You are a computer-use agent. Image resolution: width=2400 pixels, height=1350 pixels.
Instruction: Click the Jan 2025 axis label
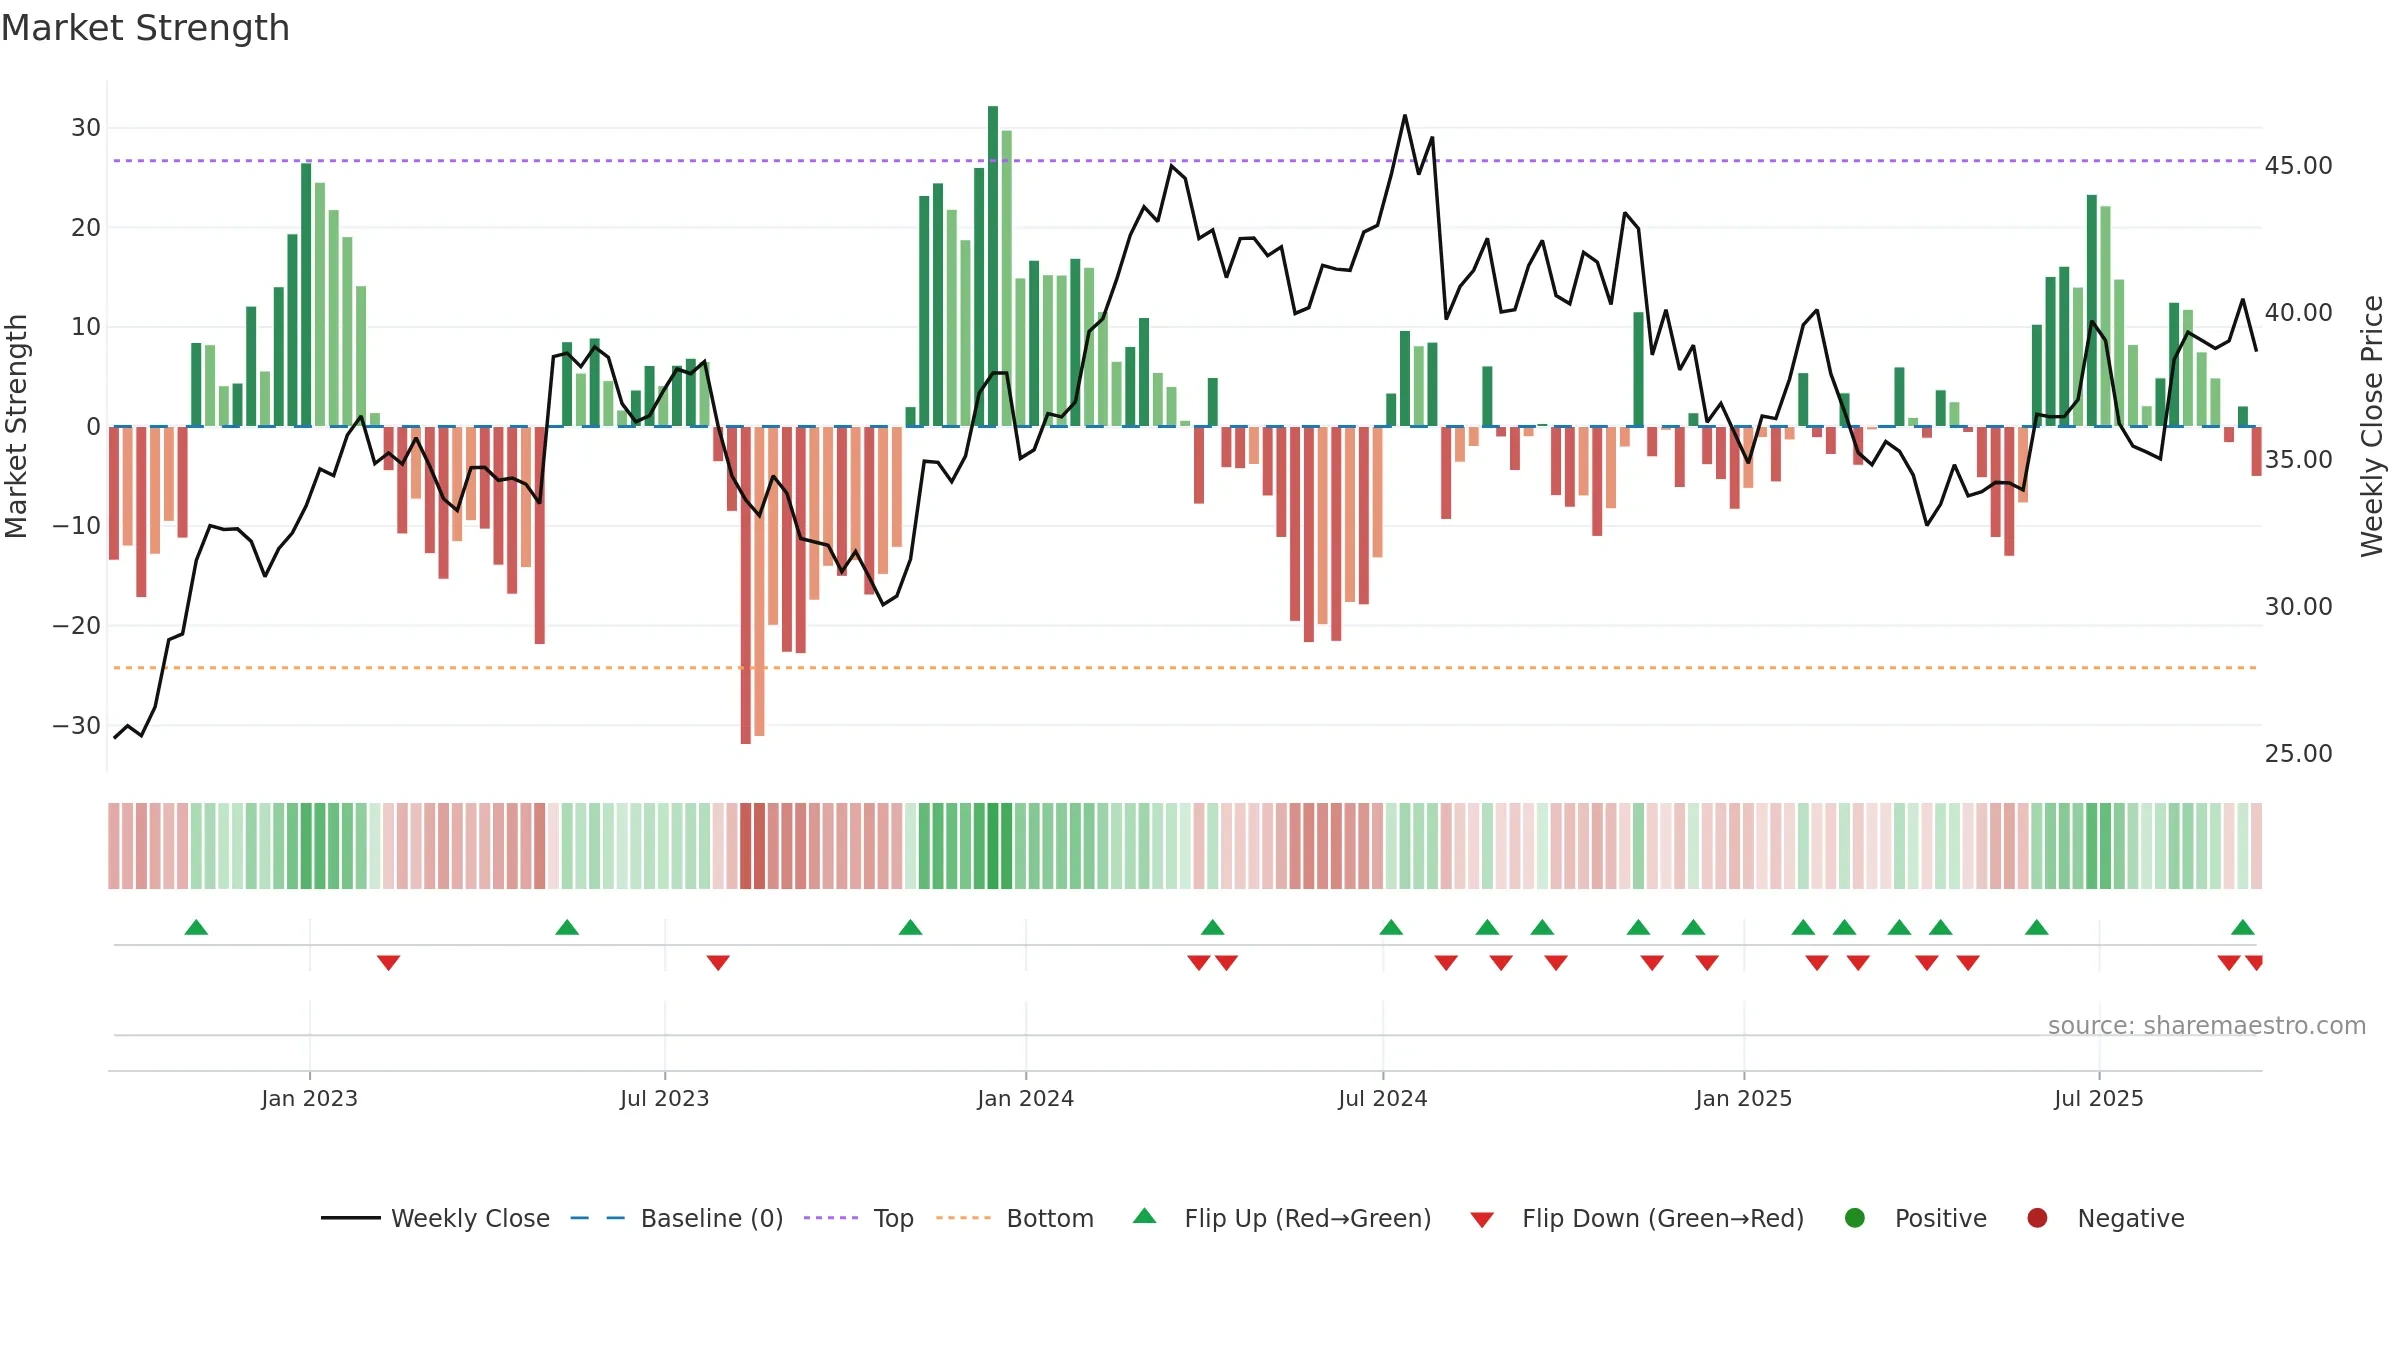point(1744,1098)
